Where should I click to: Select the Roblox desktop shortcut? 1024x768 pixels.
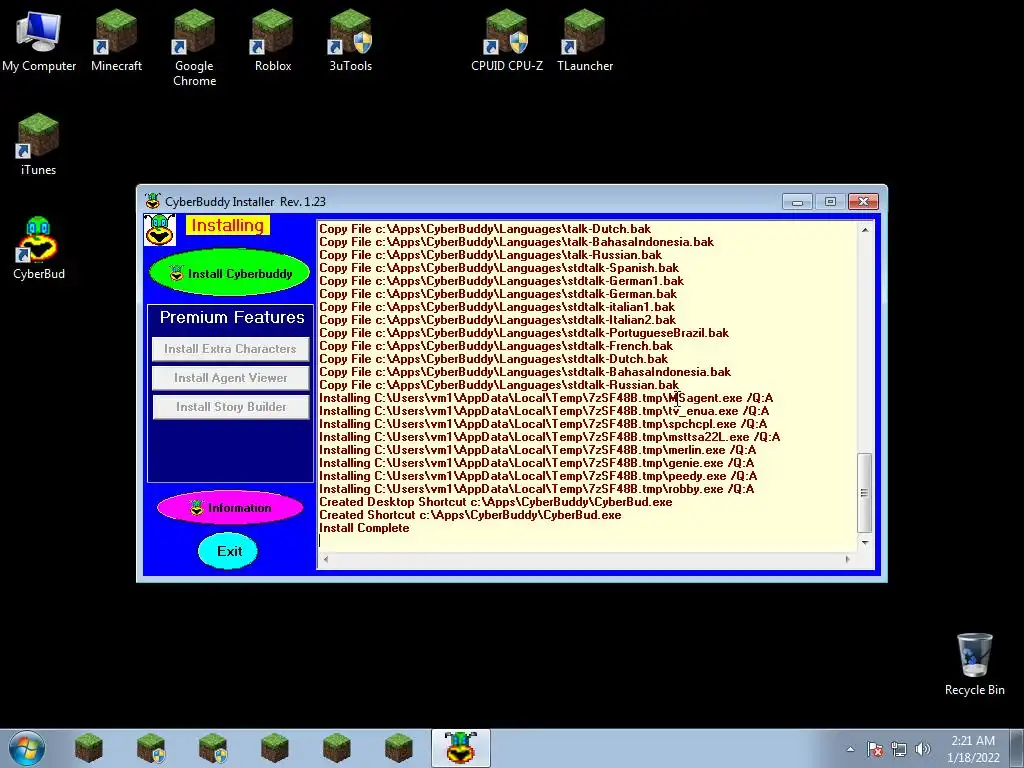272,39
